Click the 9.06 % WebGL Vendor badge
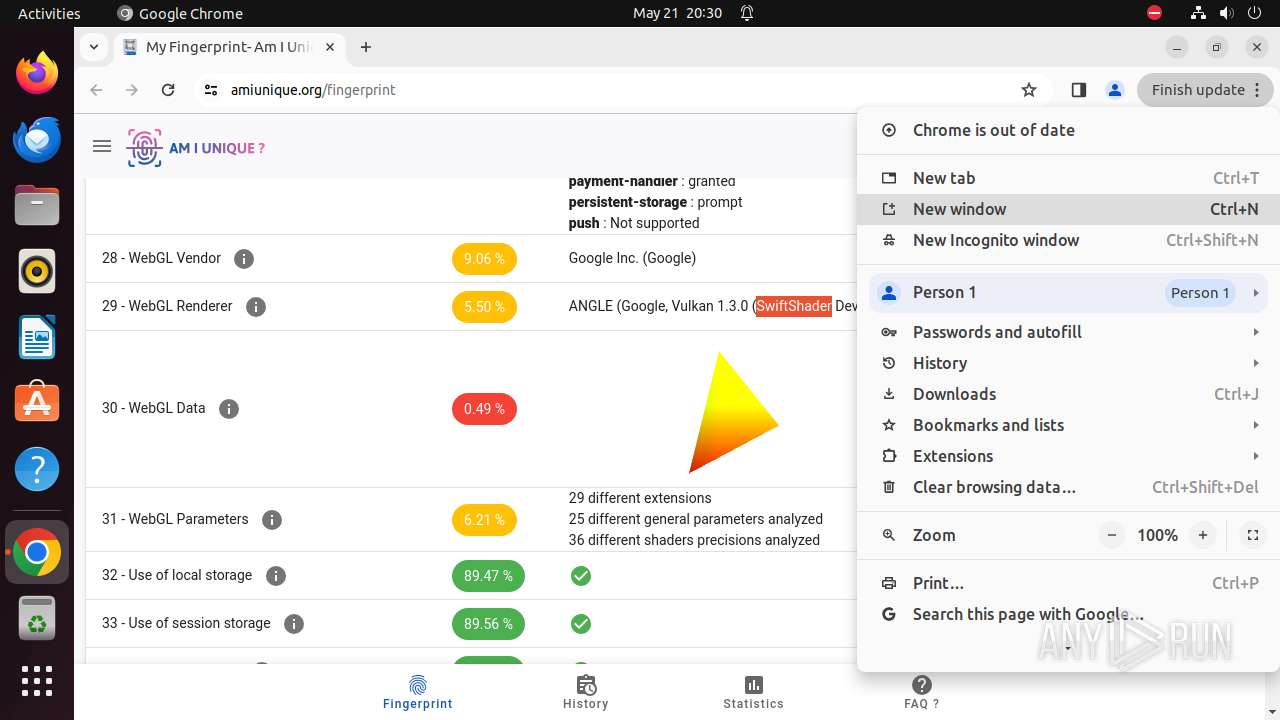 tap(484, 259)
